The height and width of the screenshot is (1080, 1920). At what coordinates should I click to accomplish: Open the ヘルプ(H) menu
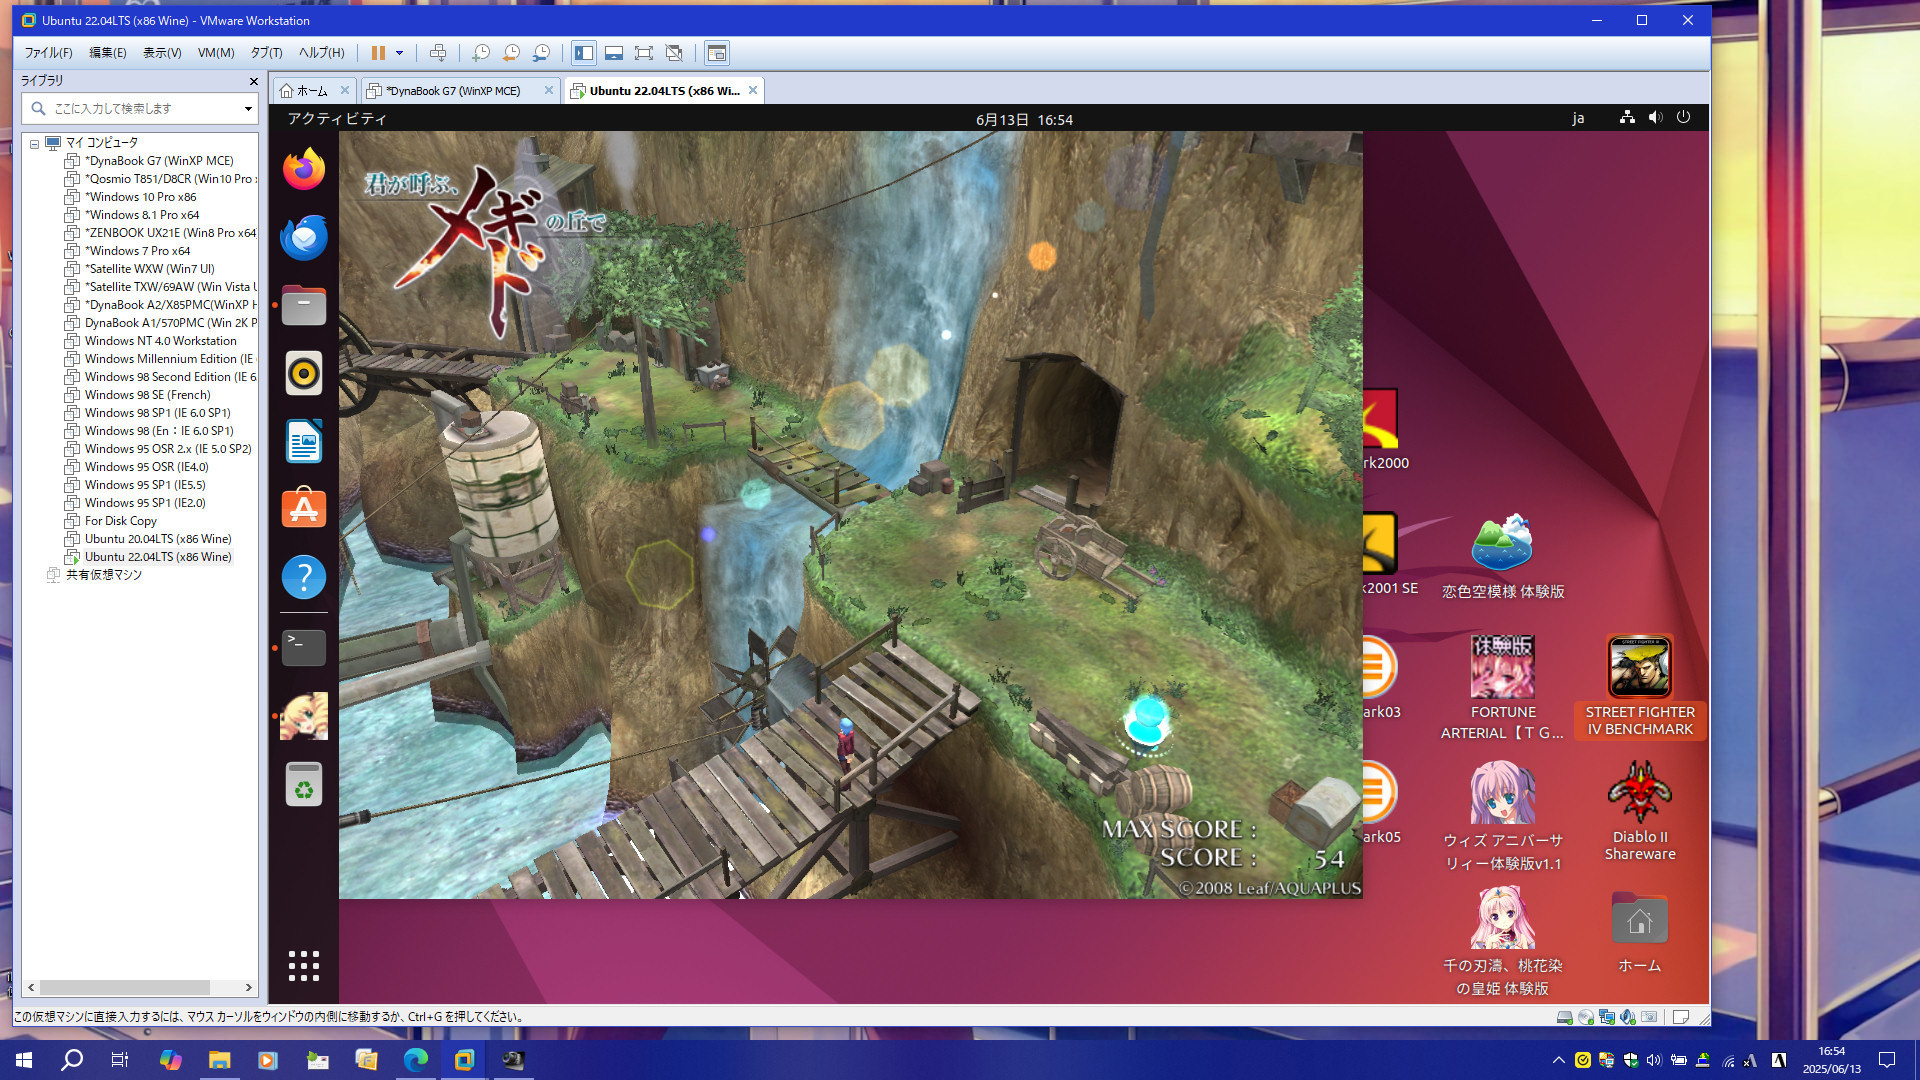coord(321,53)
